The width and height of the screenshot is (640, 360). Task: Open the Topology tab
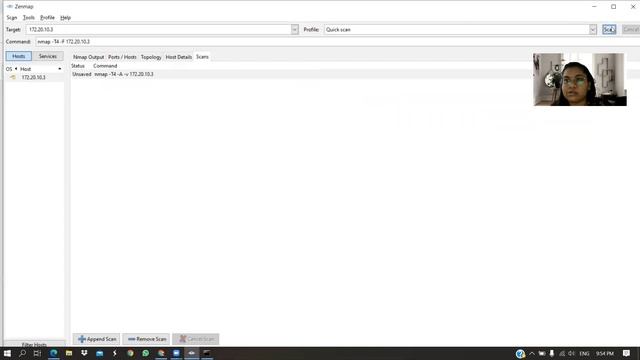(151, 57)
